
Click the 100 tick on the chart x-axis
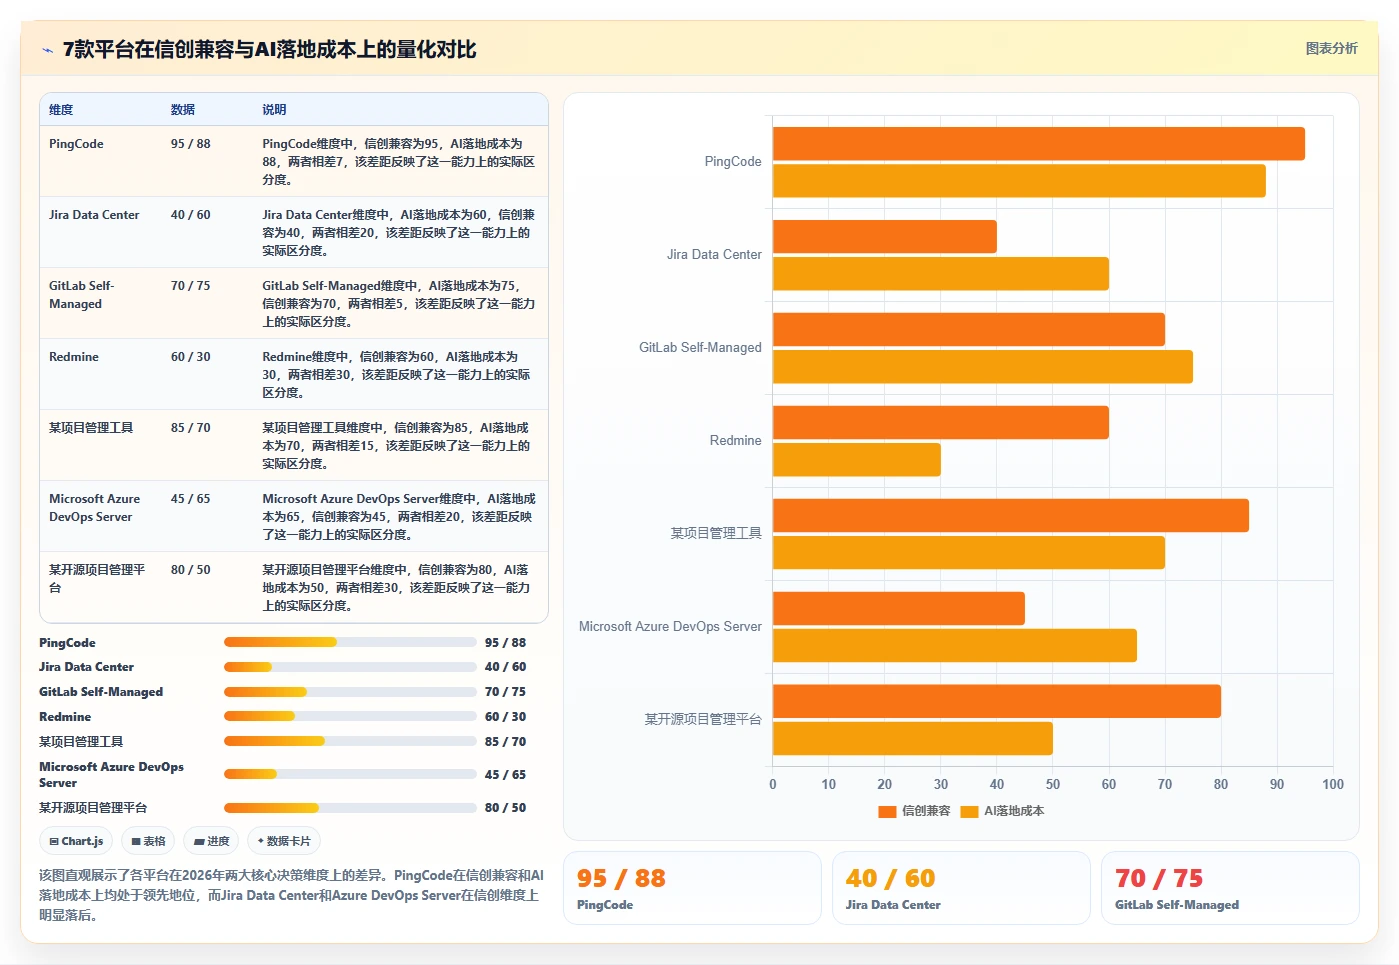coord(1332,785)
